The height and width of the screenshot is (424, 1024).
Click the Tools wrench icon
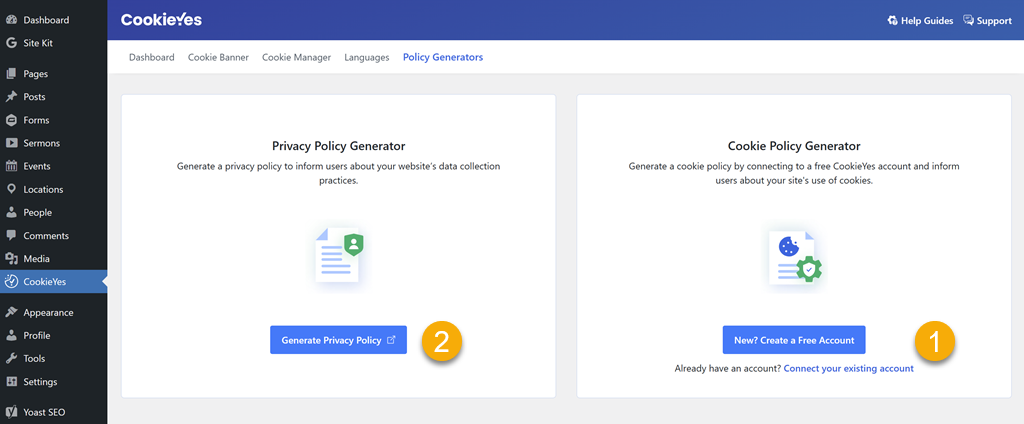(x=11, y=359)
